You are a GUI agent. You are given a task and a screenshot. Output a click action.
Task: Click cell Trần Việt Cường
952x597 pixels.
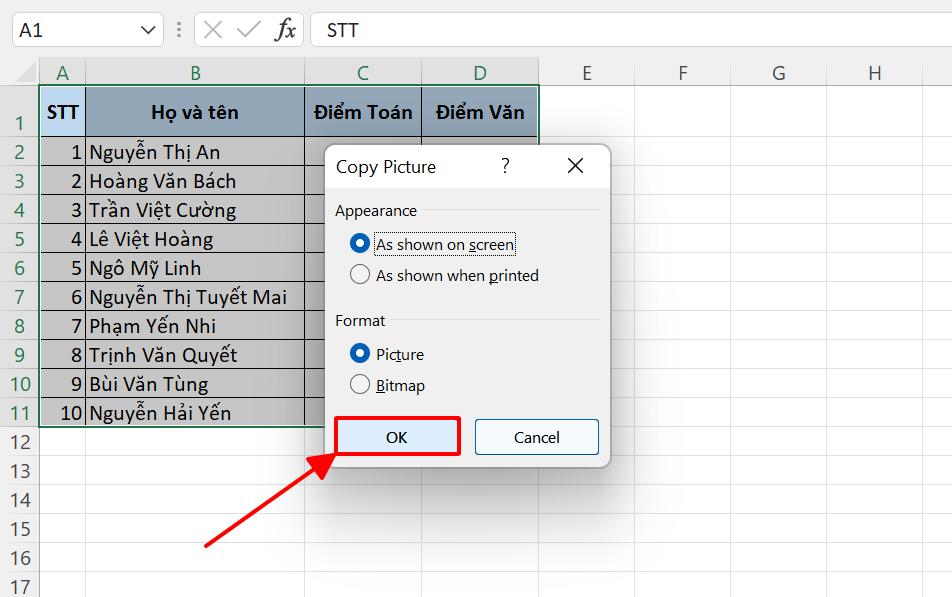tap(195, 210)
